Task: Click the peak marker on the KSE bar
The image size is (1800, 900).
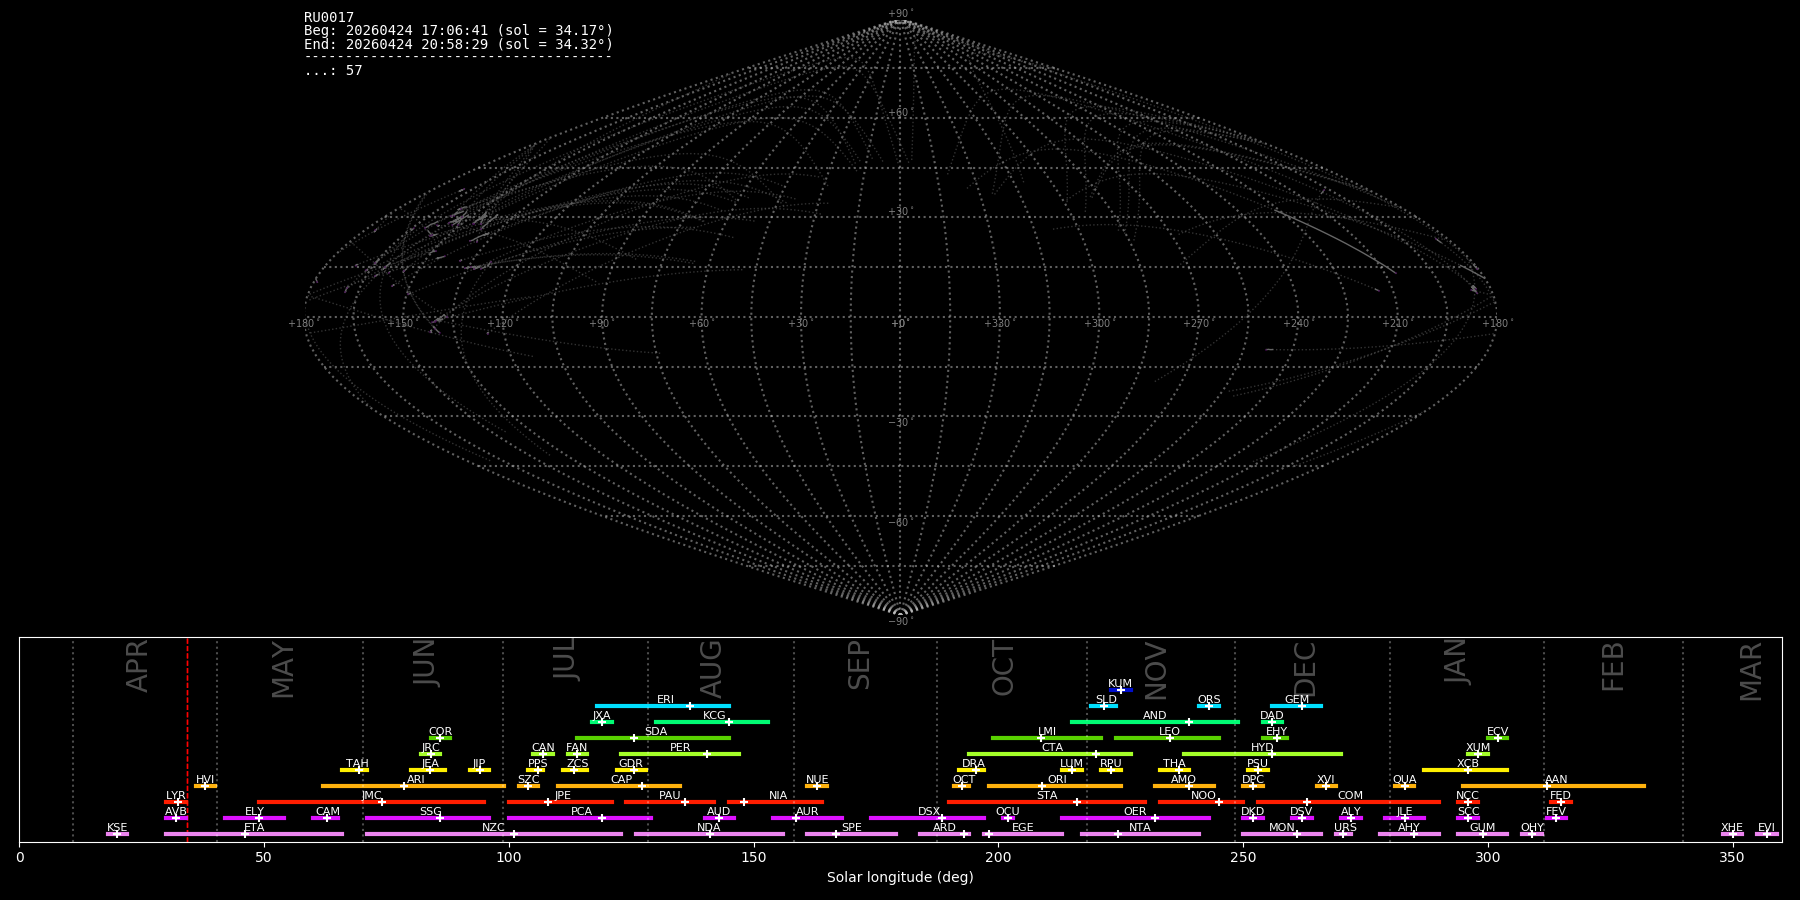Action: click(x=117, y=834)
